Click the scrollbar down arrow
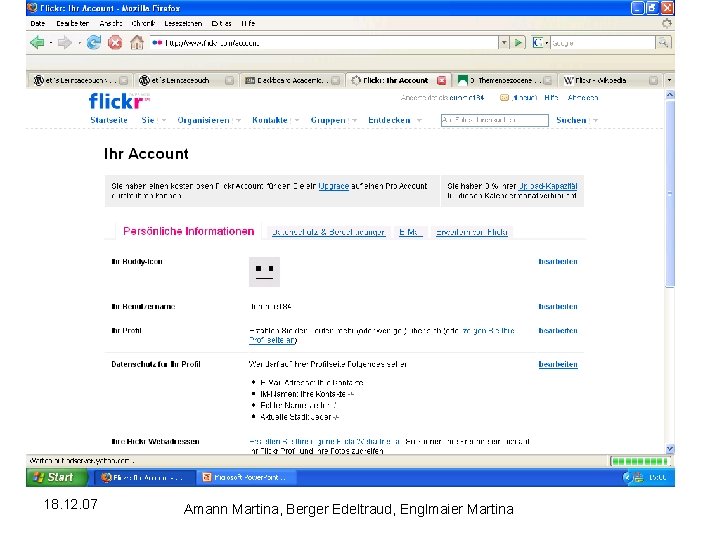The image size is (720, 540). coord(670,449)
